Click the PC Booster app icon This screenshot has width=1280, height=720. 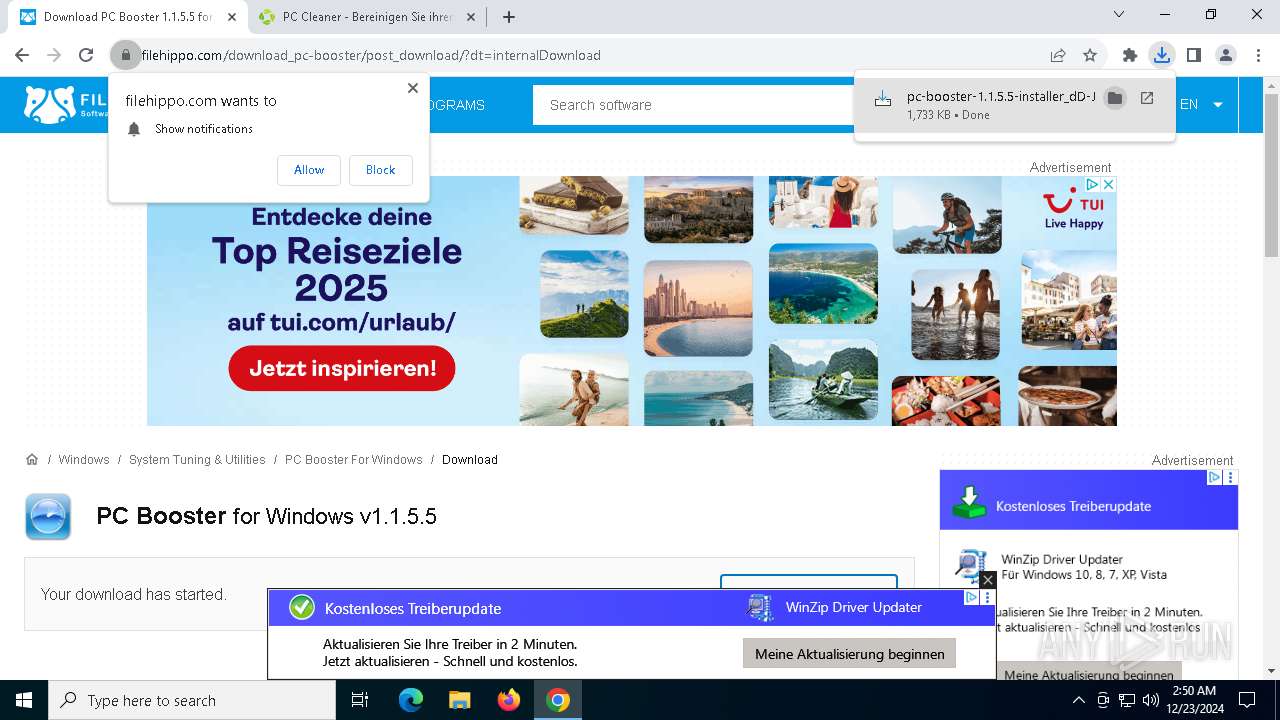click(x=48, y=517)
